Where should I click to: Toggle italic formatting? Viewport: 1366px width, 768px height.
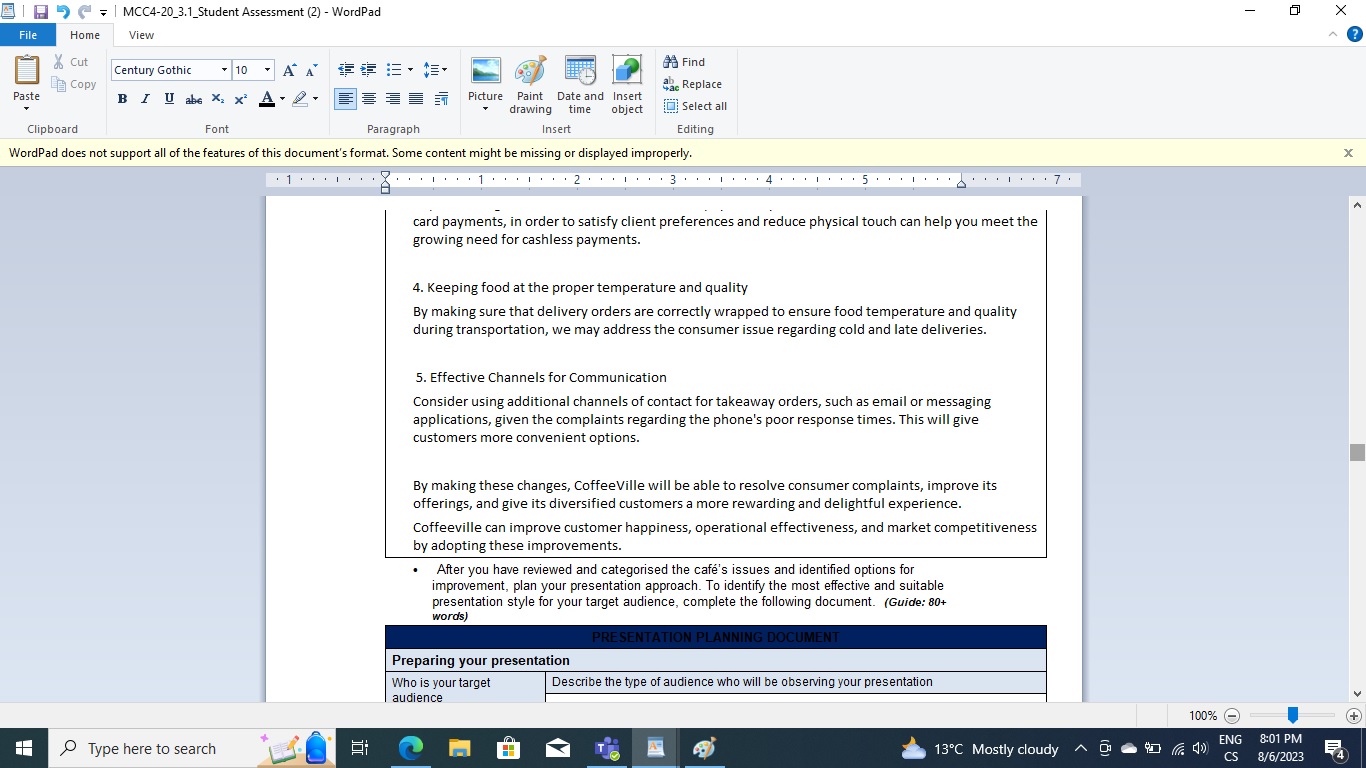pyautogui.click(x=145, y=99)
